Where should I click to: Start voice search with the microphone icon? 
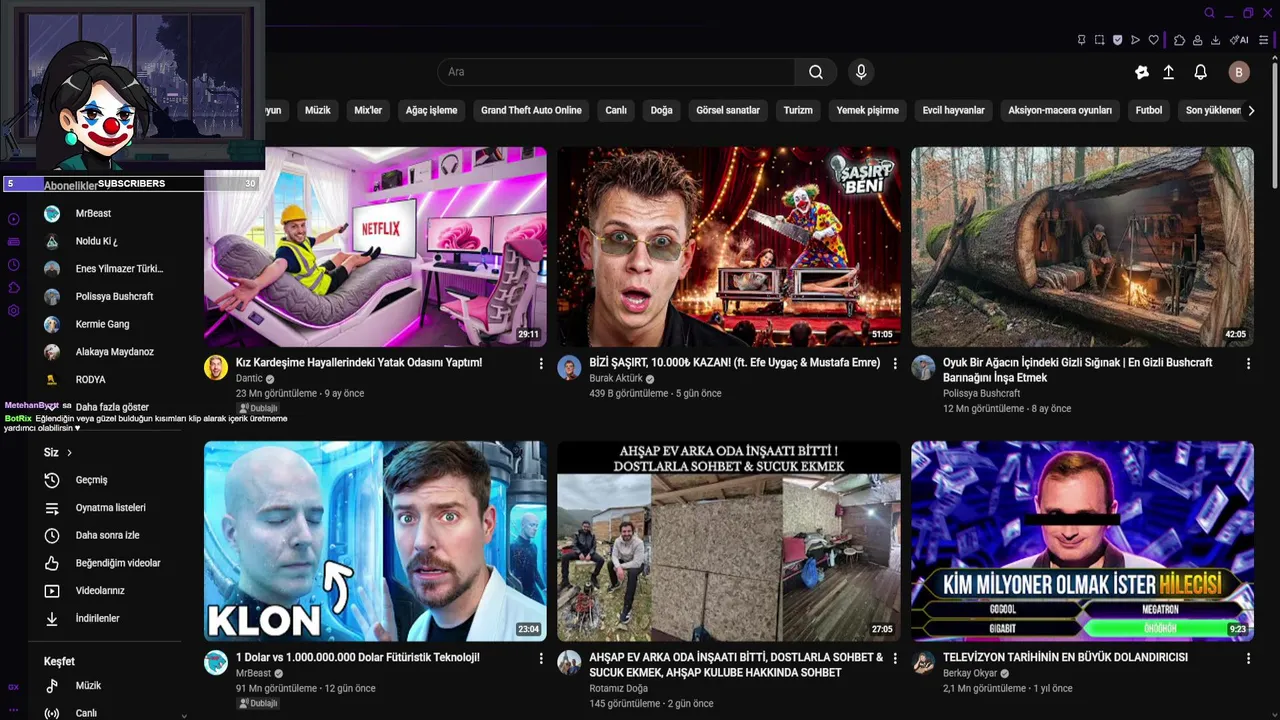861,72
